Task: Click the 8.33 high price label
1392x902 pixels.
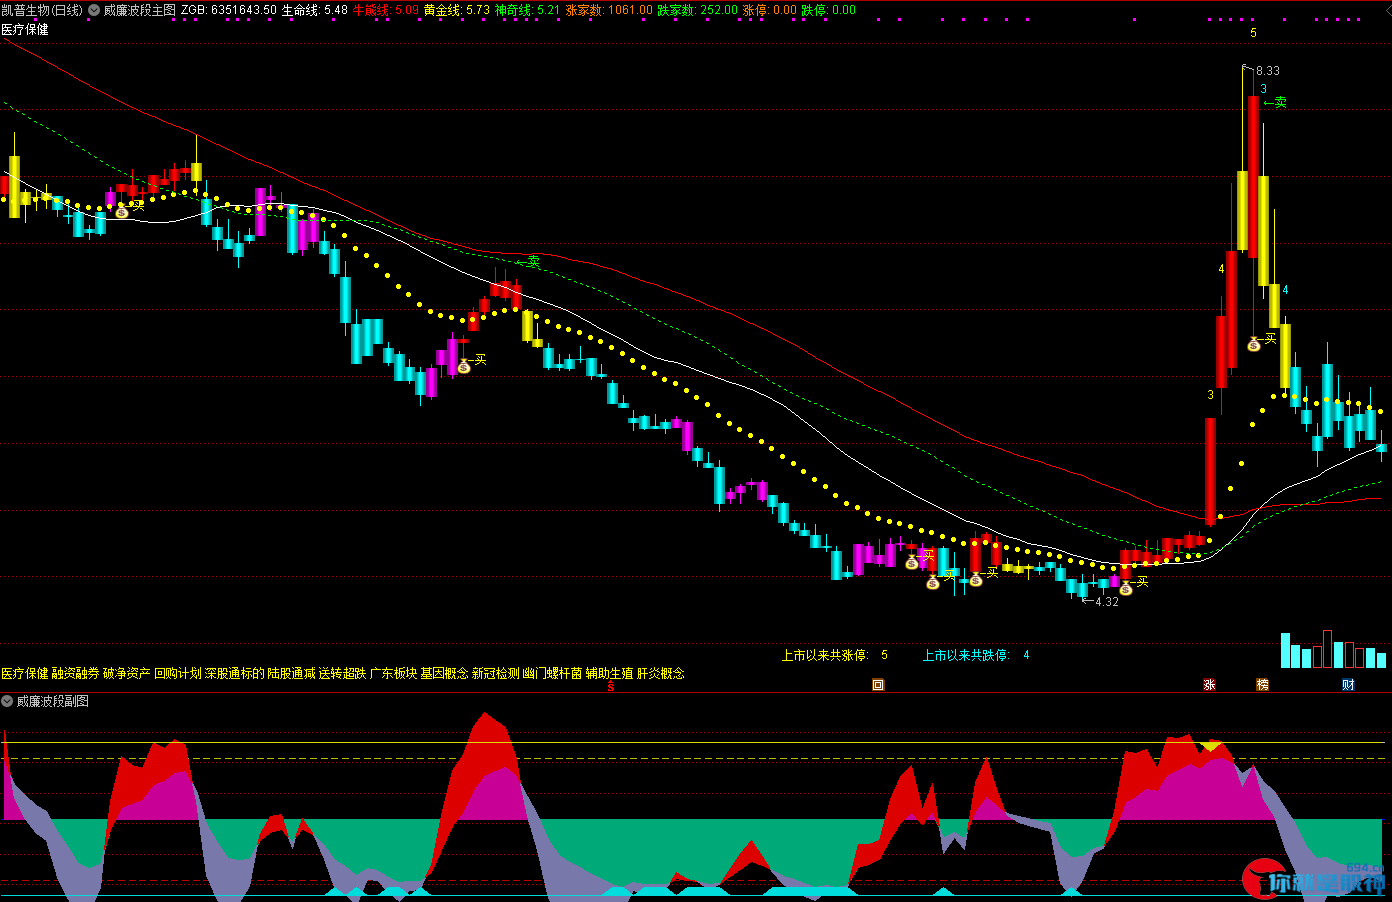Action: (x=1268, y=71)
